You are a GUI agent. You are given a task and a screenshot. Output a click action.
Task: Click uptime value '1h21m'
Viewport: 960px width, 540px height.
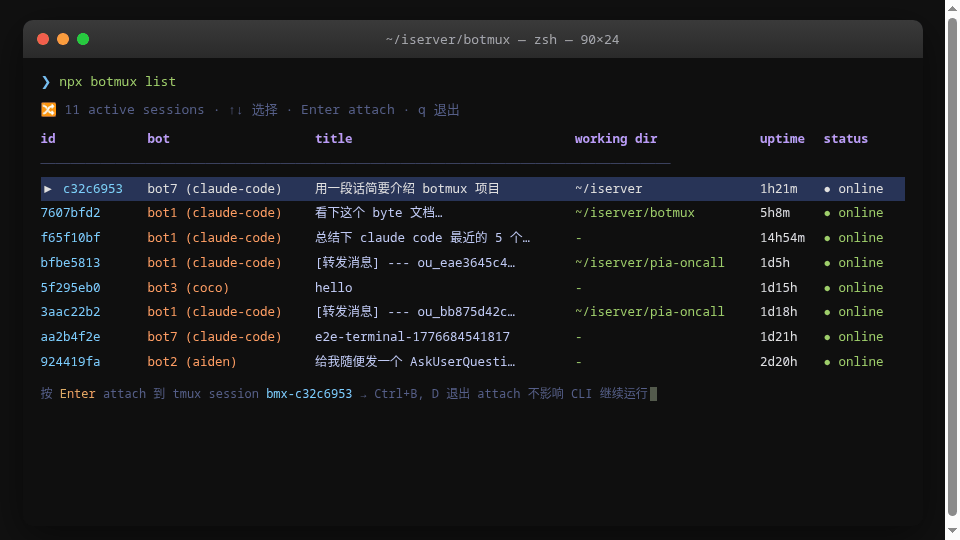coord(779,189)
